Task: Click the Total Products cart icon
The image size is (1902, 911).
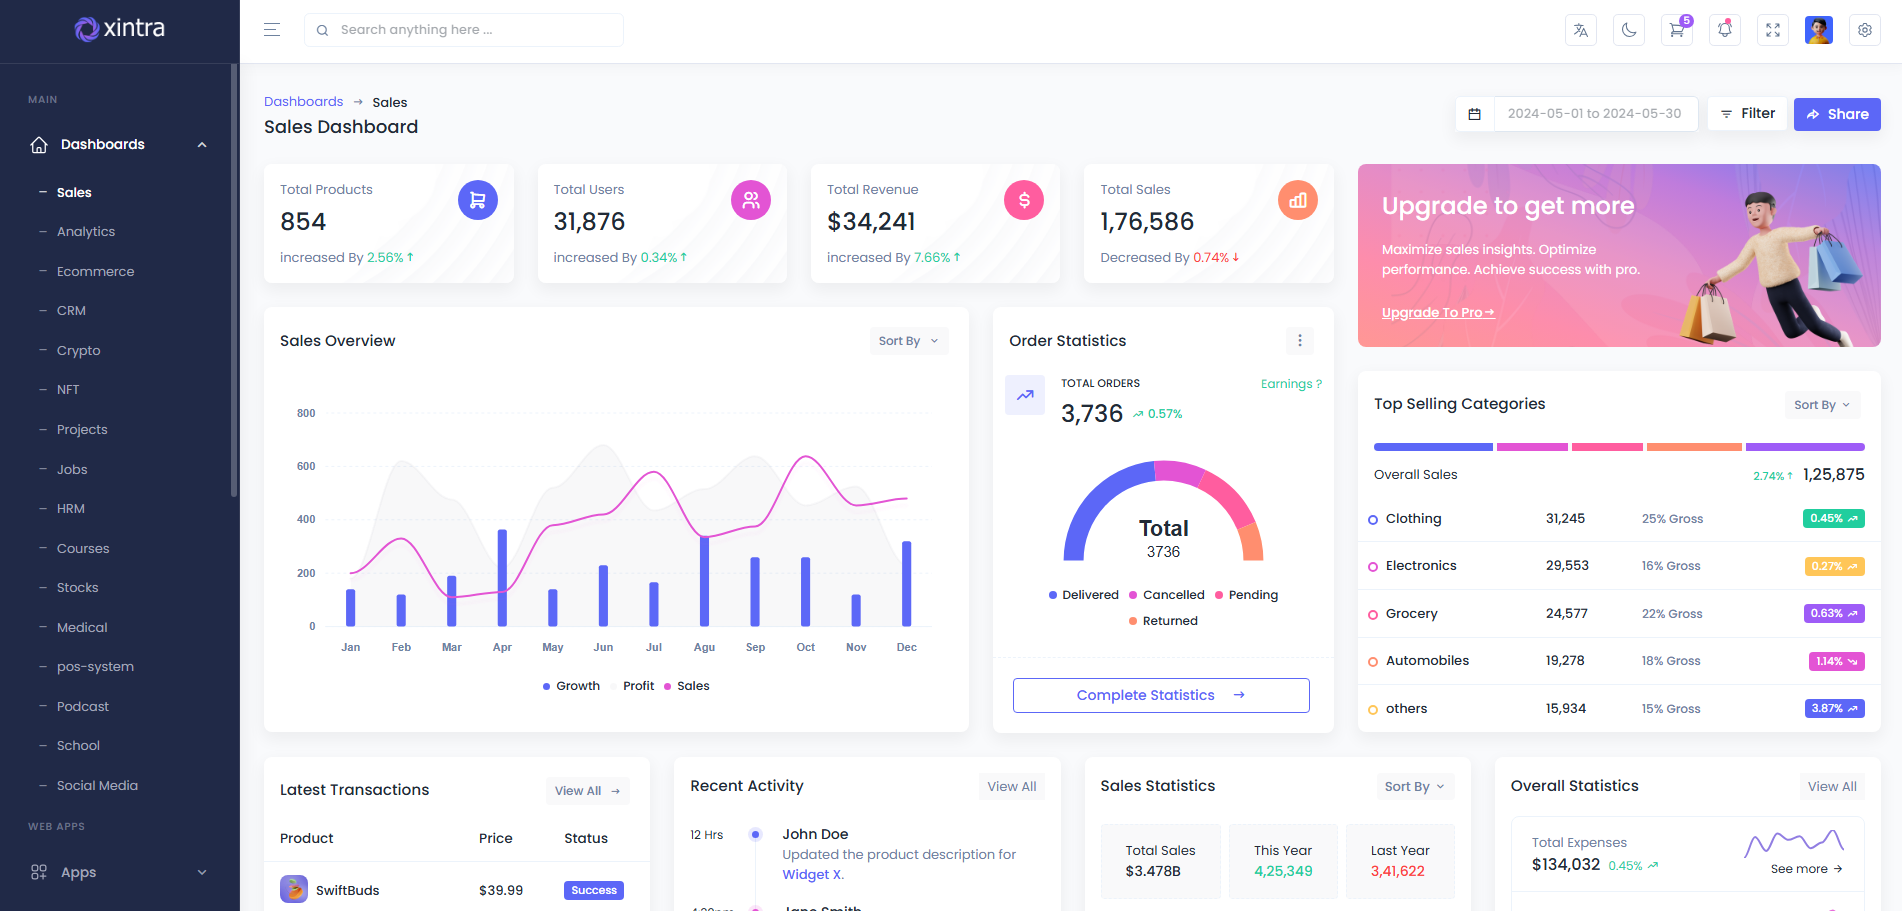Action: click(478, 200)
